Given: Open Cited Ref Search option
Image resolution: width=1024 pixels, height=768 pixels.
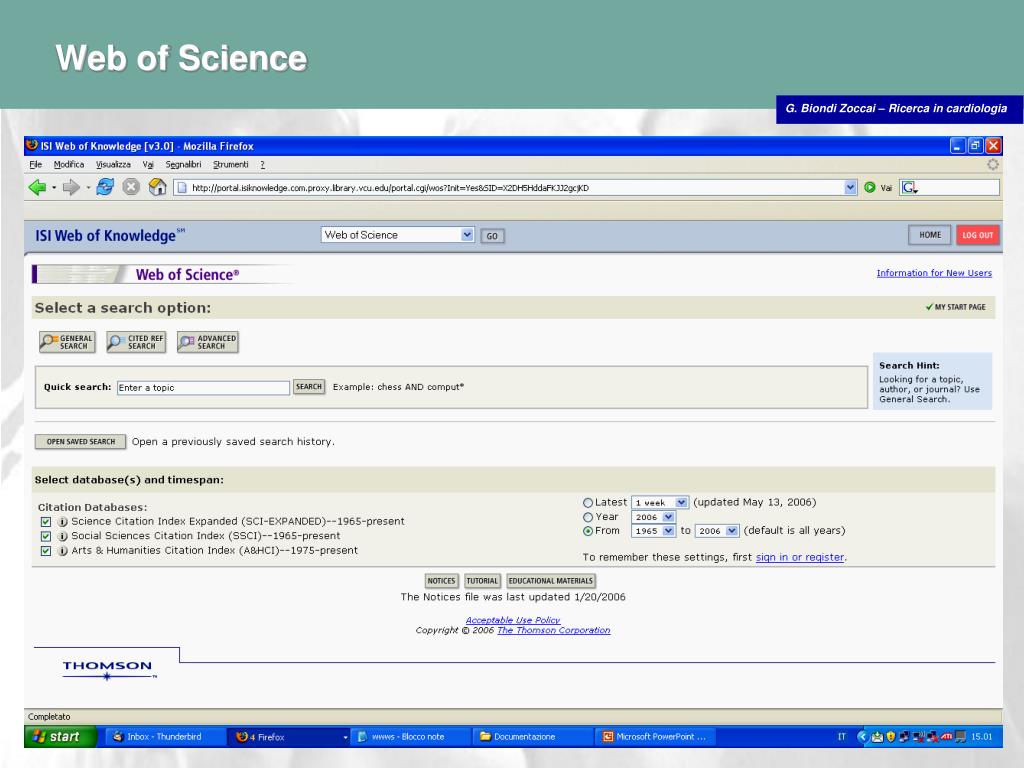Looking at the screenshot, I should click(136, 342).
